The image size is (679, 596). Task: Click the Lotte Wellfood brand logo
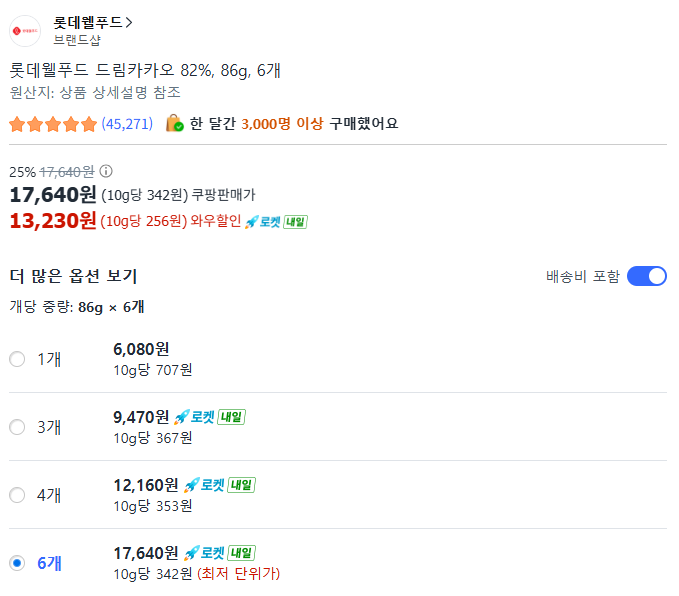(x=24, y=32)
